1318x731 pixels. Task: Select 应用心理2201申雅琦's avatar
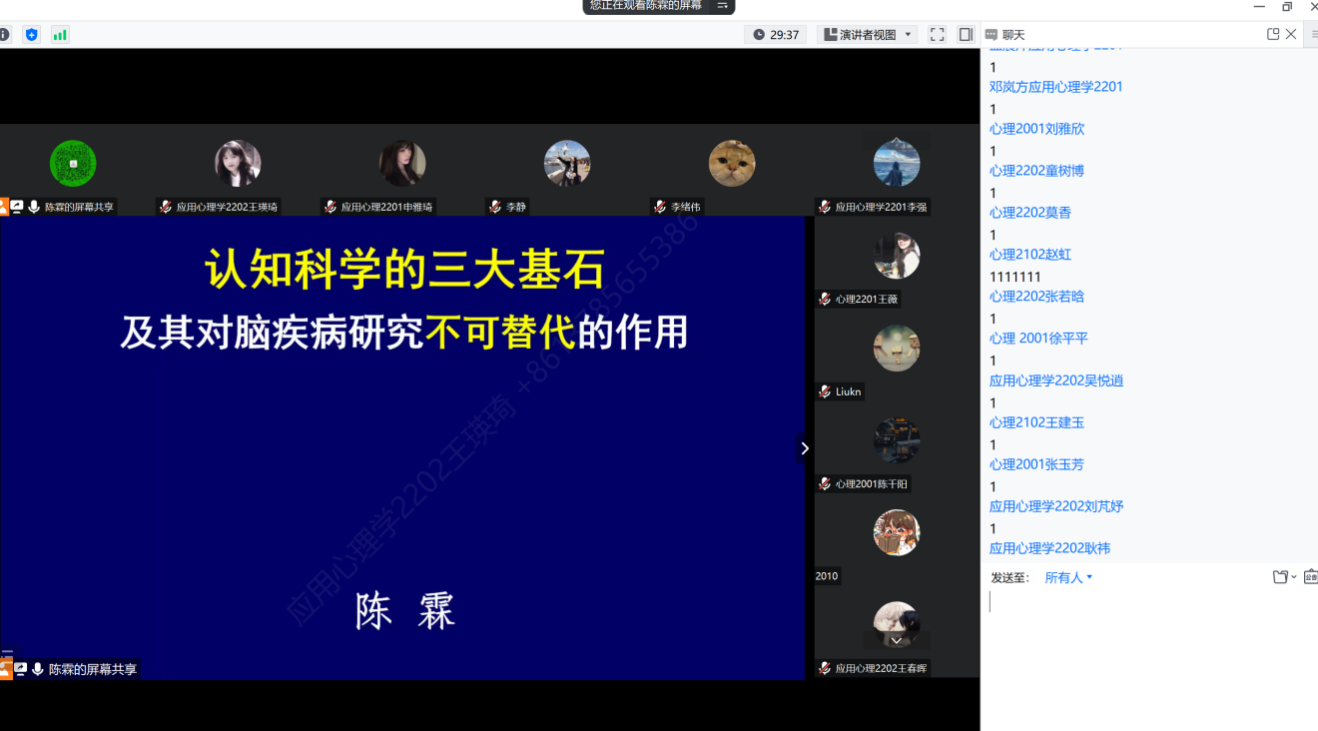pos(403,164)
